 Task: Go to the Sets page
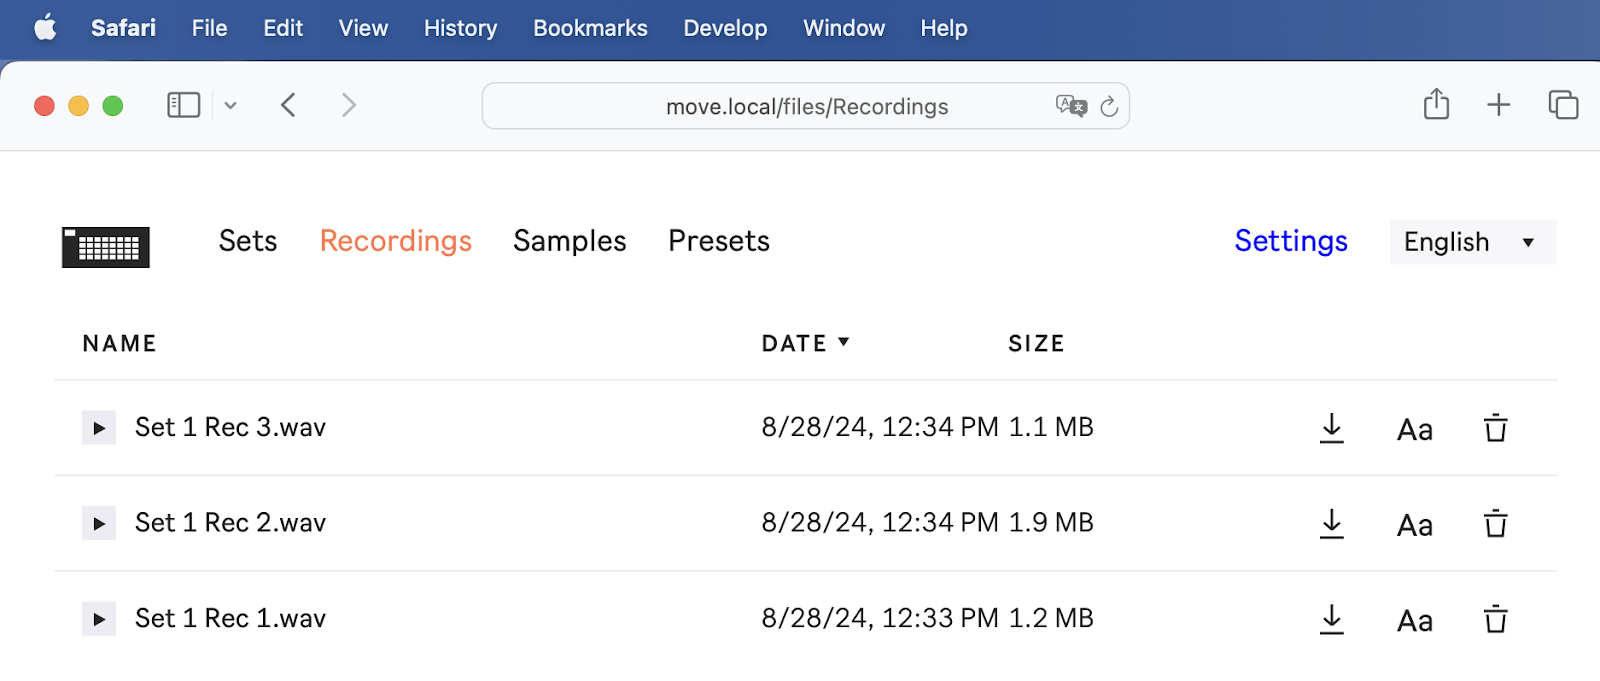248,241
